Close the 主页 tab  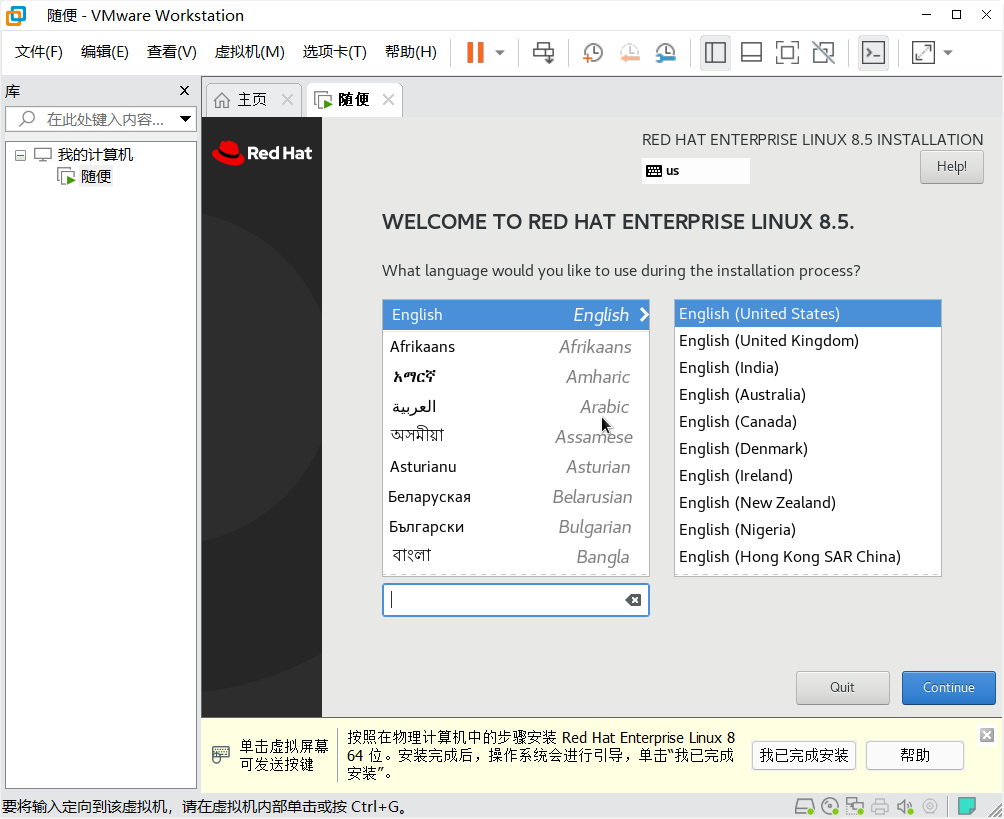(287, 100)
